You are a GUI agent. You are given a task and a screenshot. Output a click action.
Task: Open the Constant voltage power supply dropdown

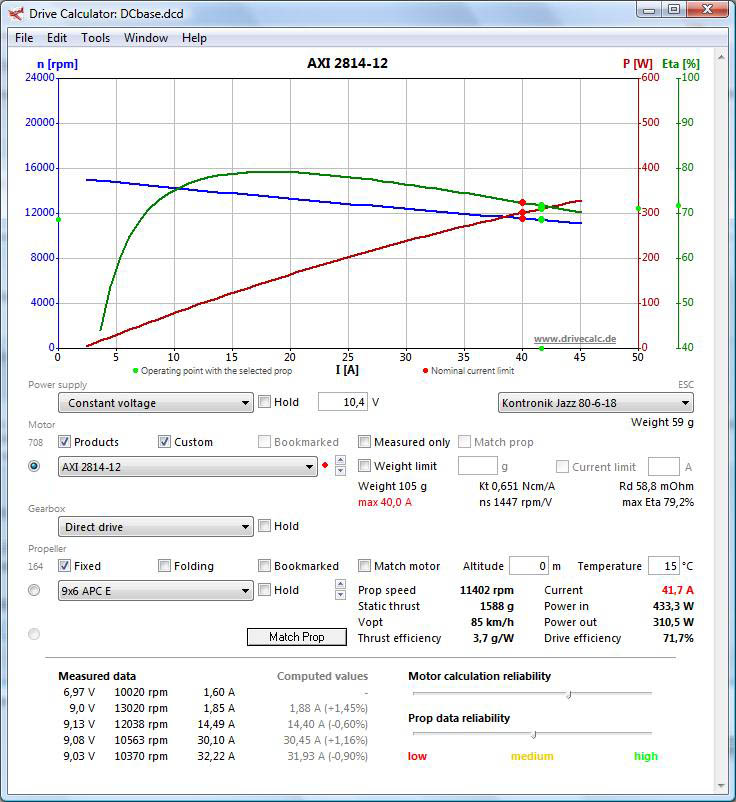pos(155,403)
